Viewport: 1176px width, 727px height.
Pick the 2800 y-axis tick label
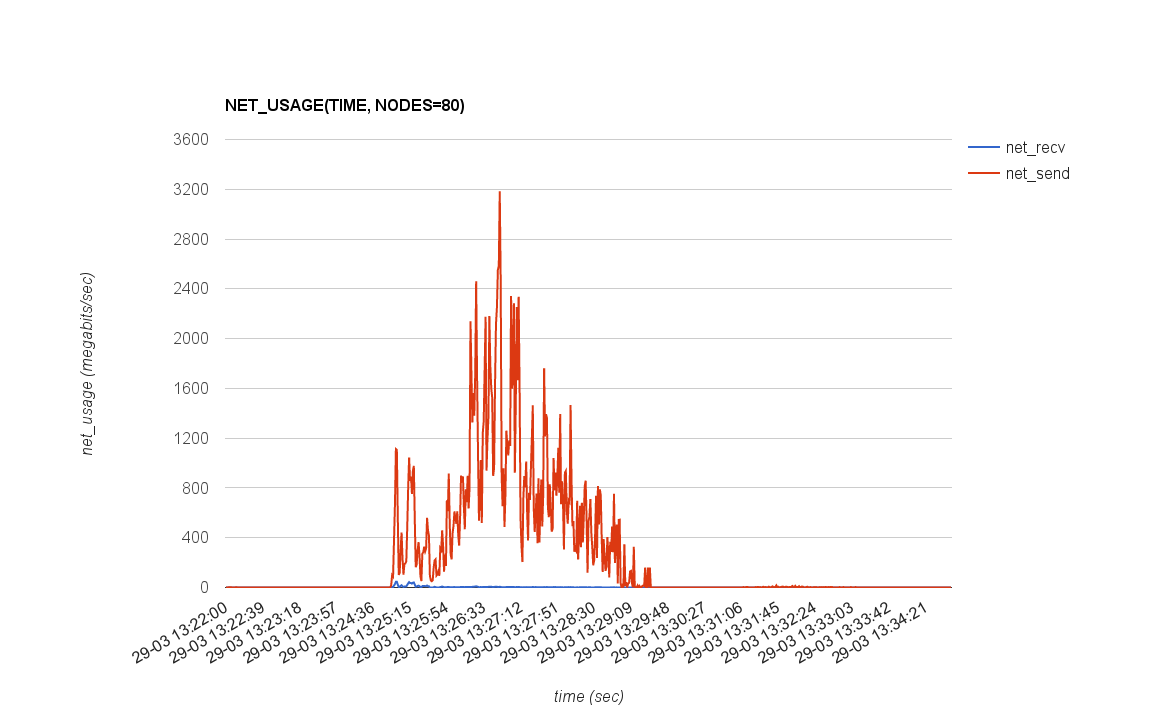point(188,239)
